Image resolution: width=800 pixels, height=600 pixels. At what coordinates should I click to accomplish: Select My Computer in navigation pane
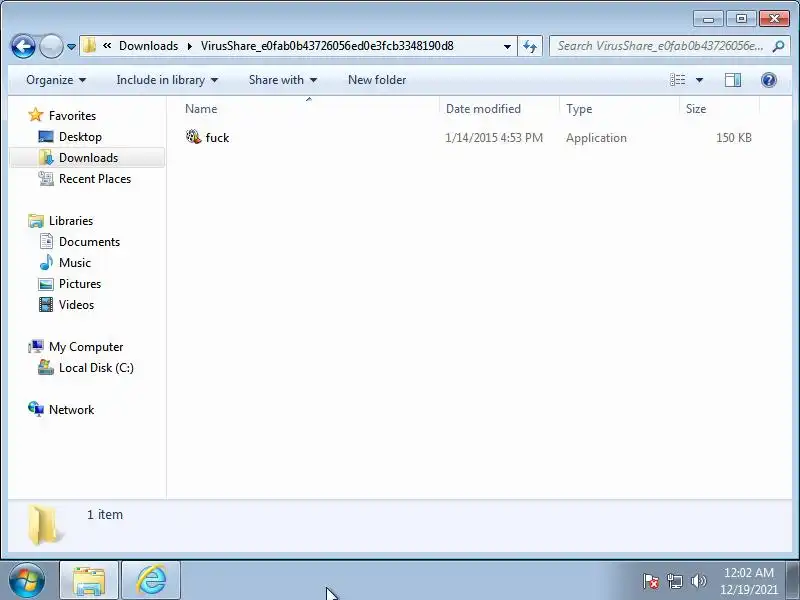(86, 347)
